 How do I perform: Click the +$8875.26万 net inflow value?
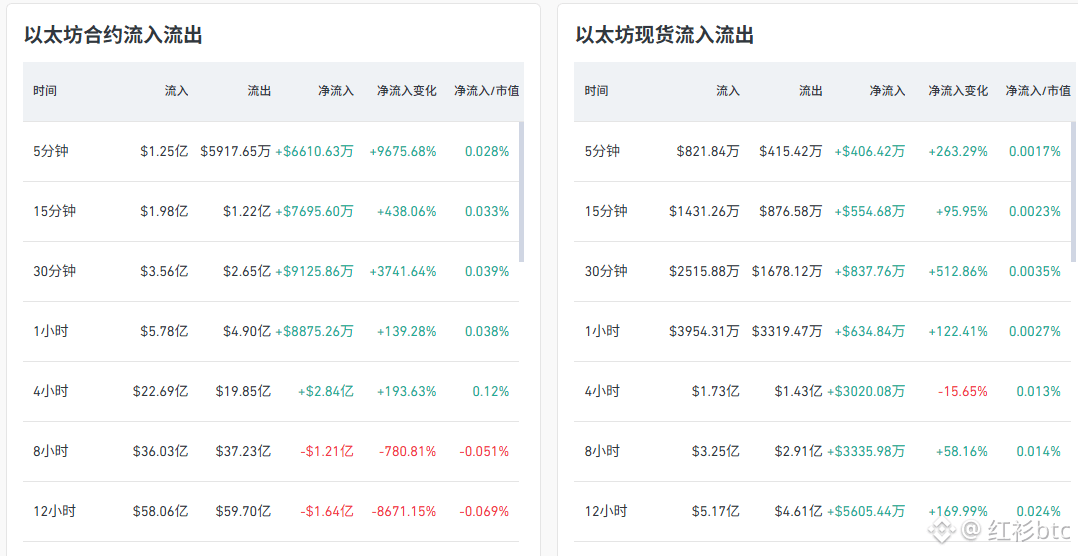click(x=314, y=331)
